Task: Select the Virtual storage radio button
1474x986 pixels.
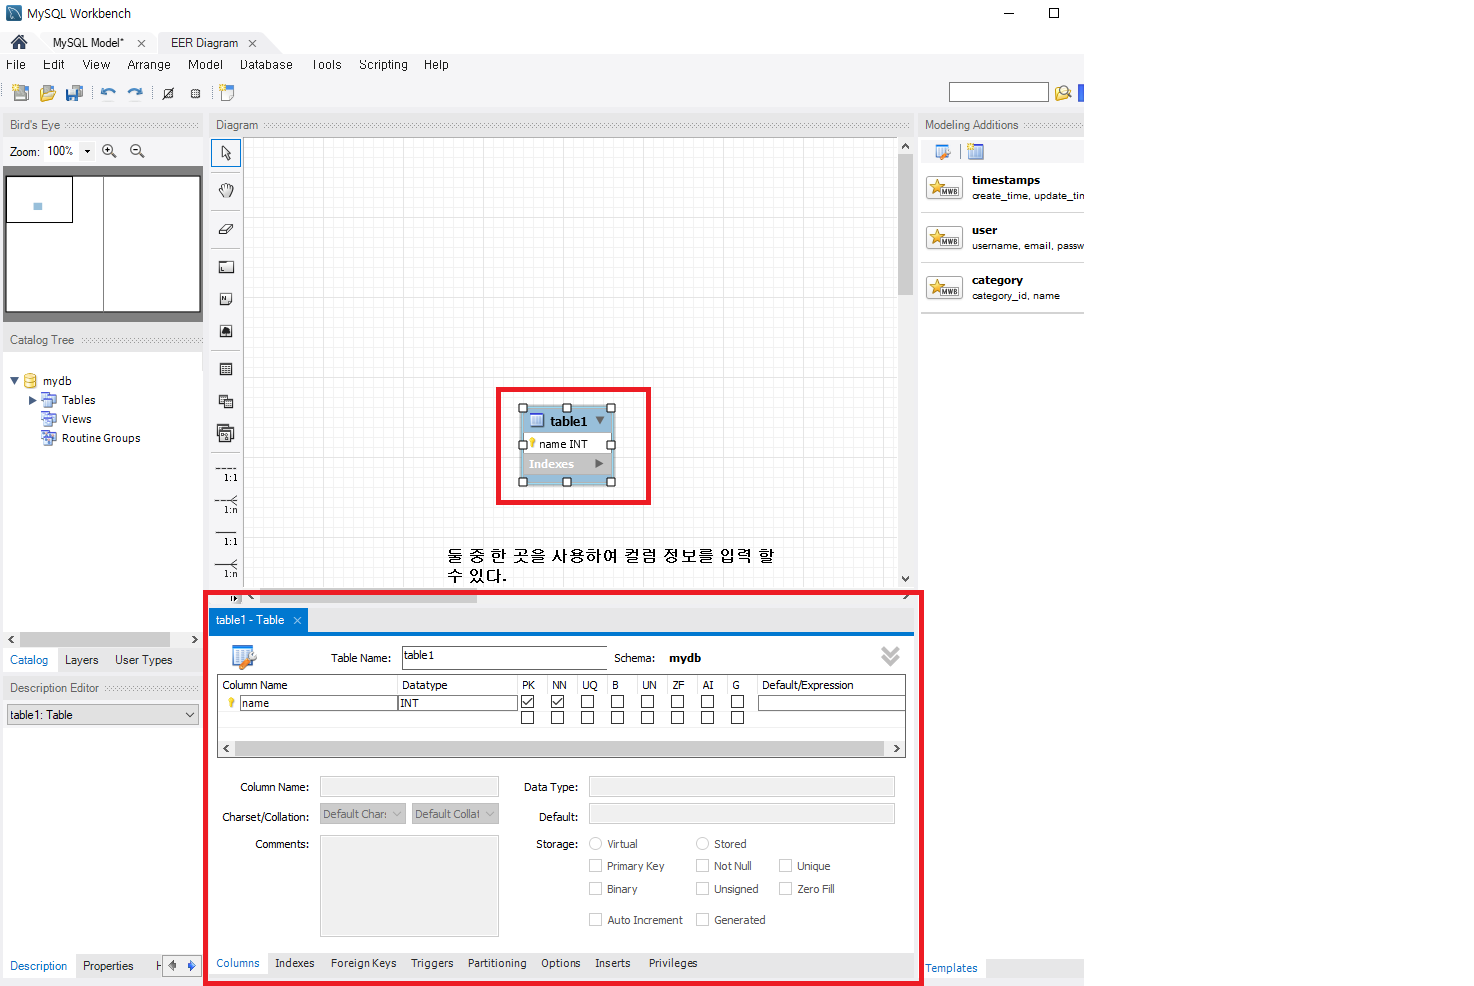Action: coord(596,844)
